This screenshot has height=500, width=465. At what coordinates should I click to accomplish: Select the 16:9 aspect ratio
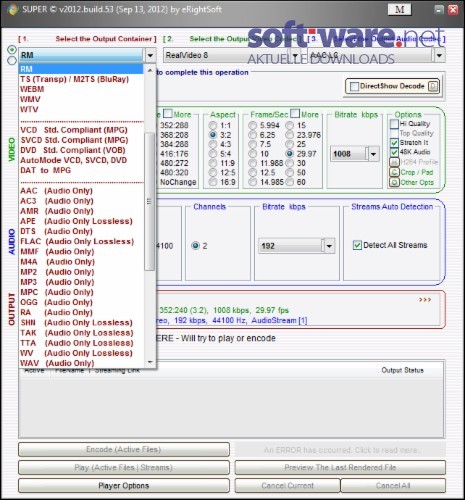click(x=213, y=182)
